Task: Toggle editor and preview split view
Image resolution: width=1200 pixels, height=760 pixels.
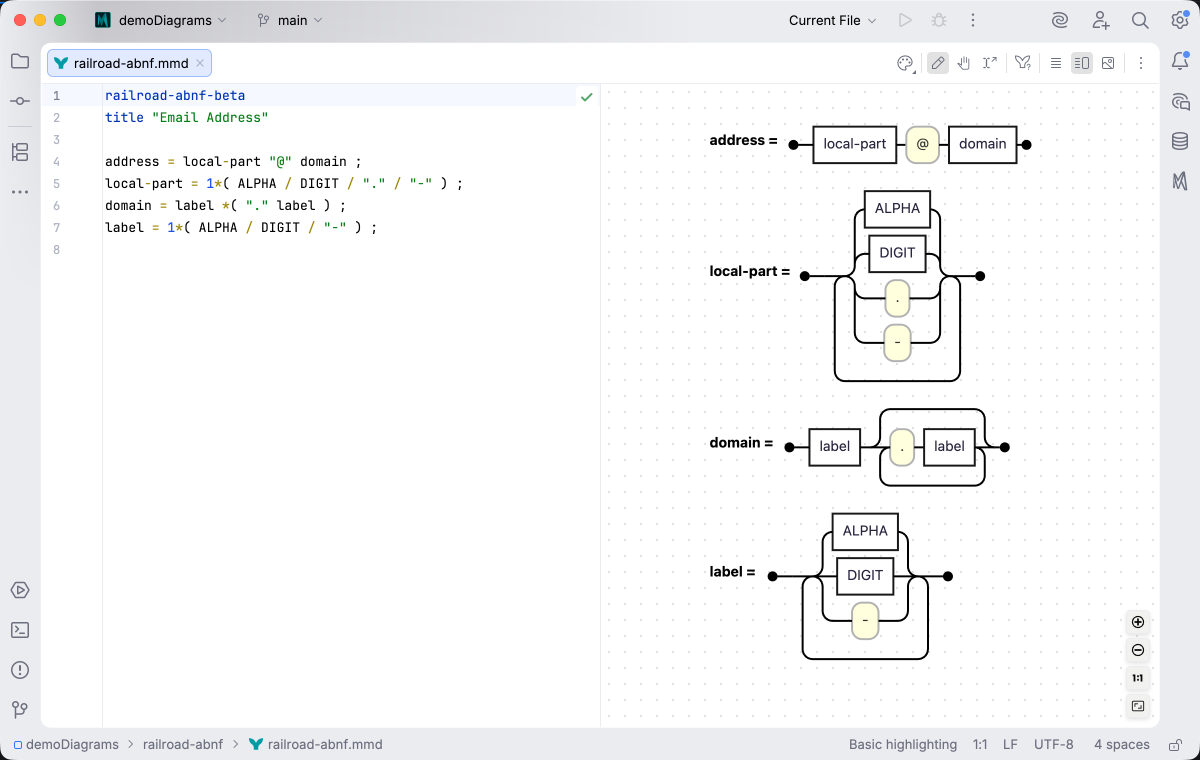Action: [x=1082, y=63]
